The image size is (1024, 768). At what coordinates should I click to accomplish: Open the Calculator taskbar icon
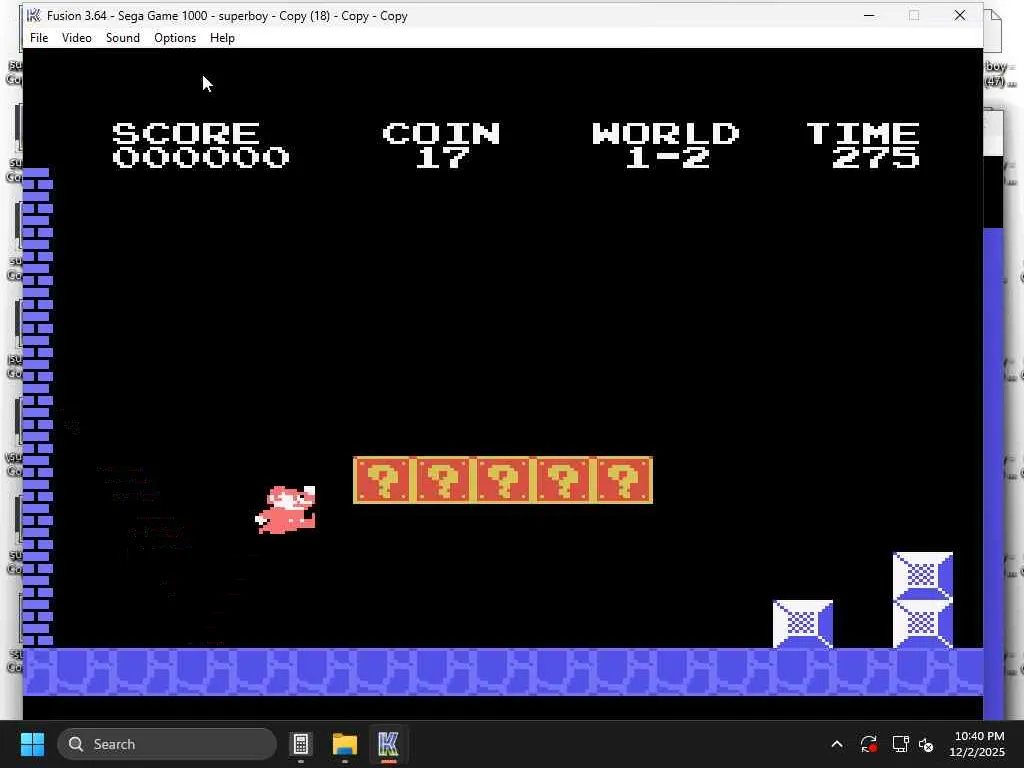[301, 744]
